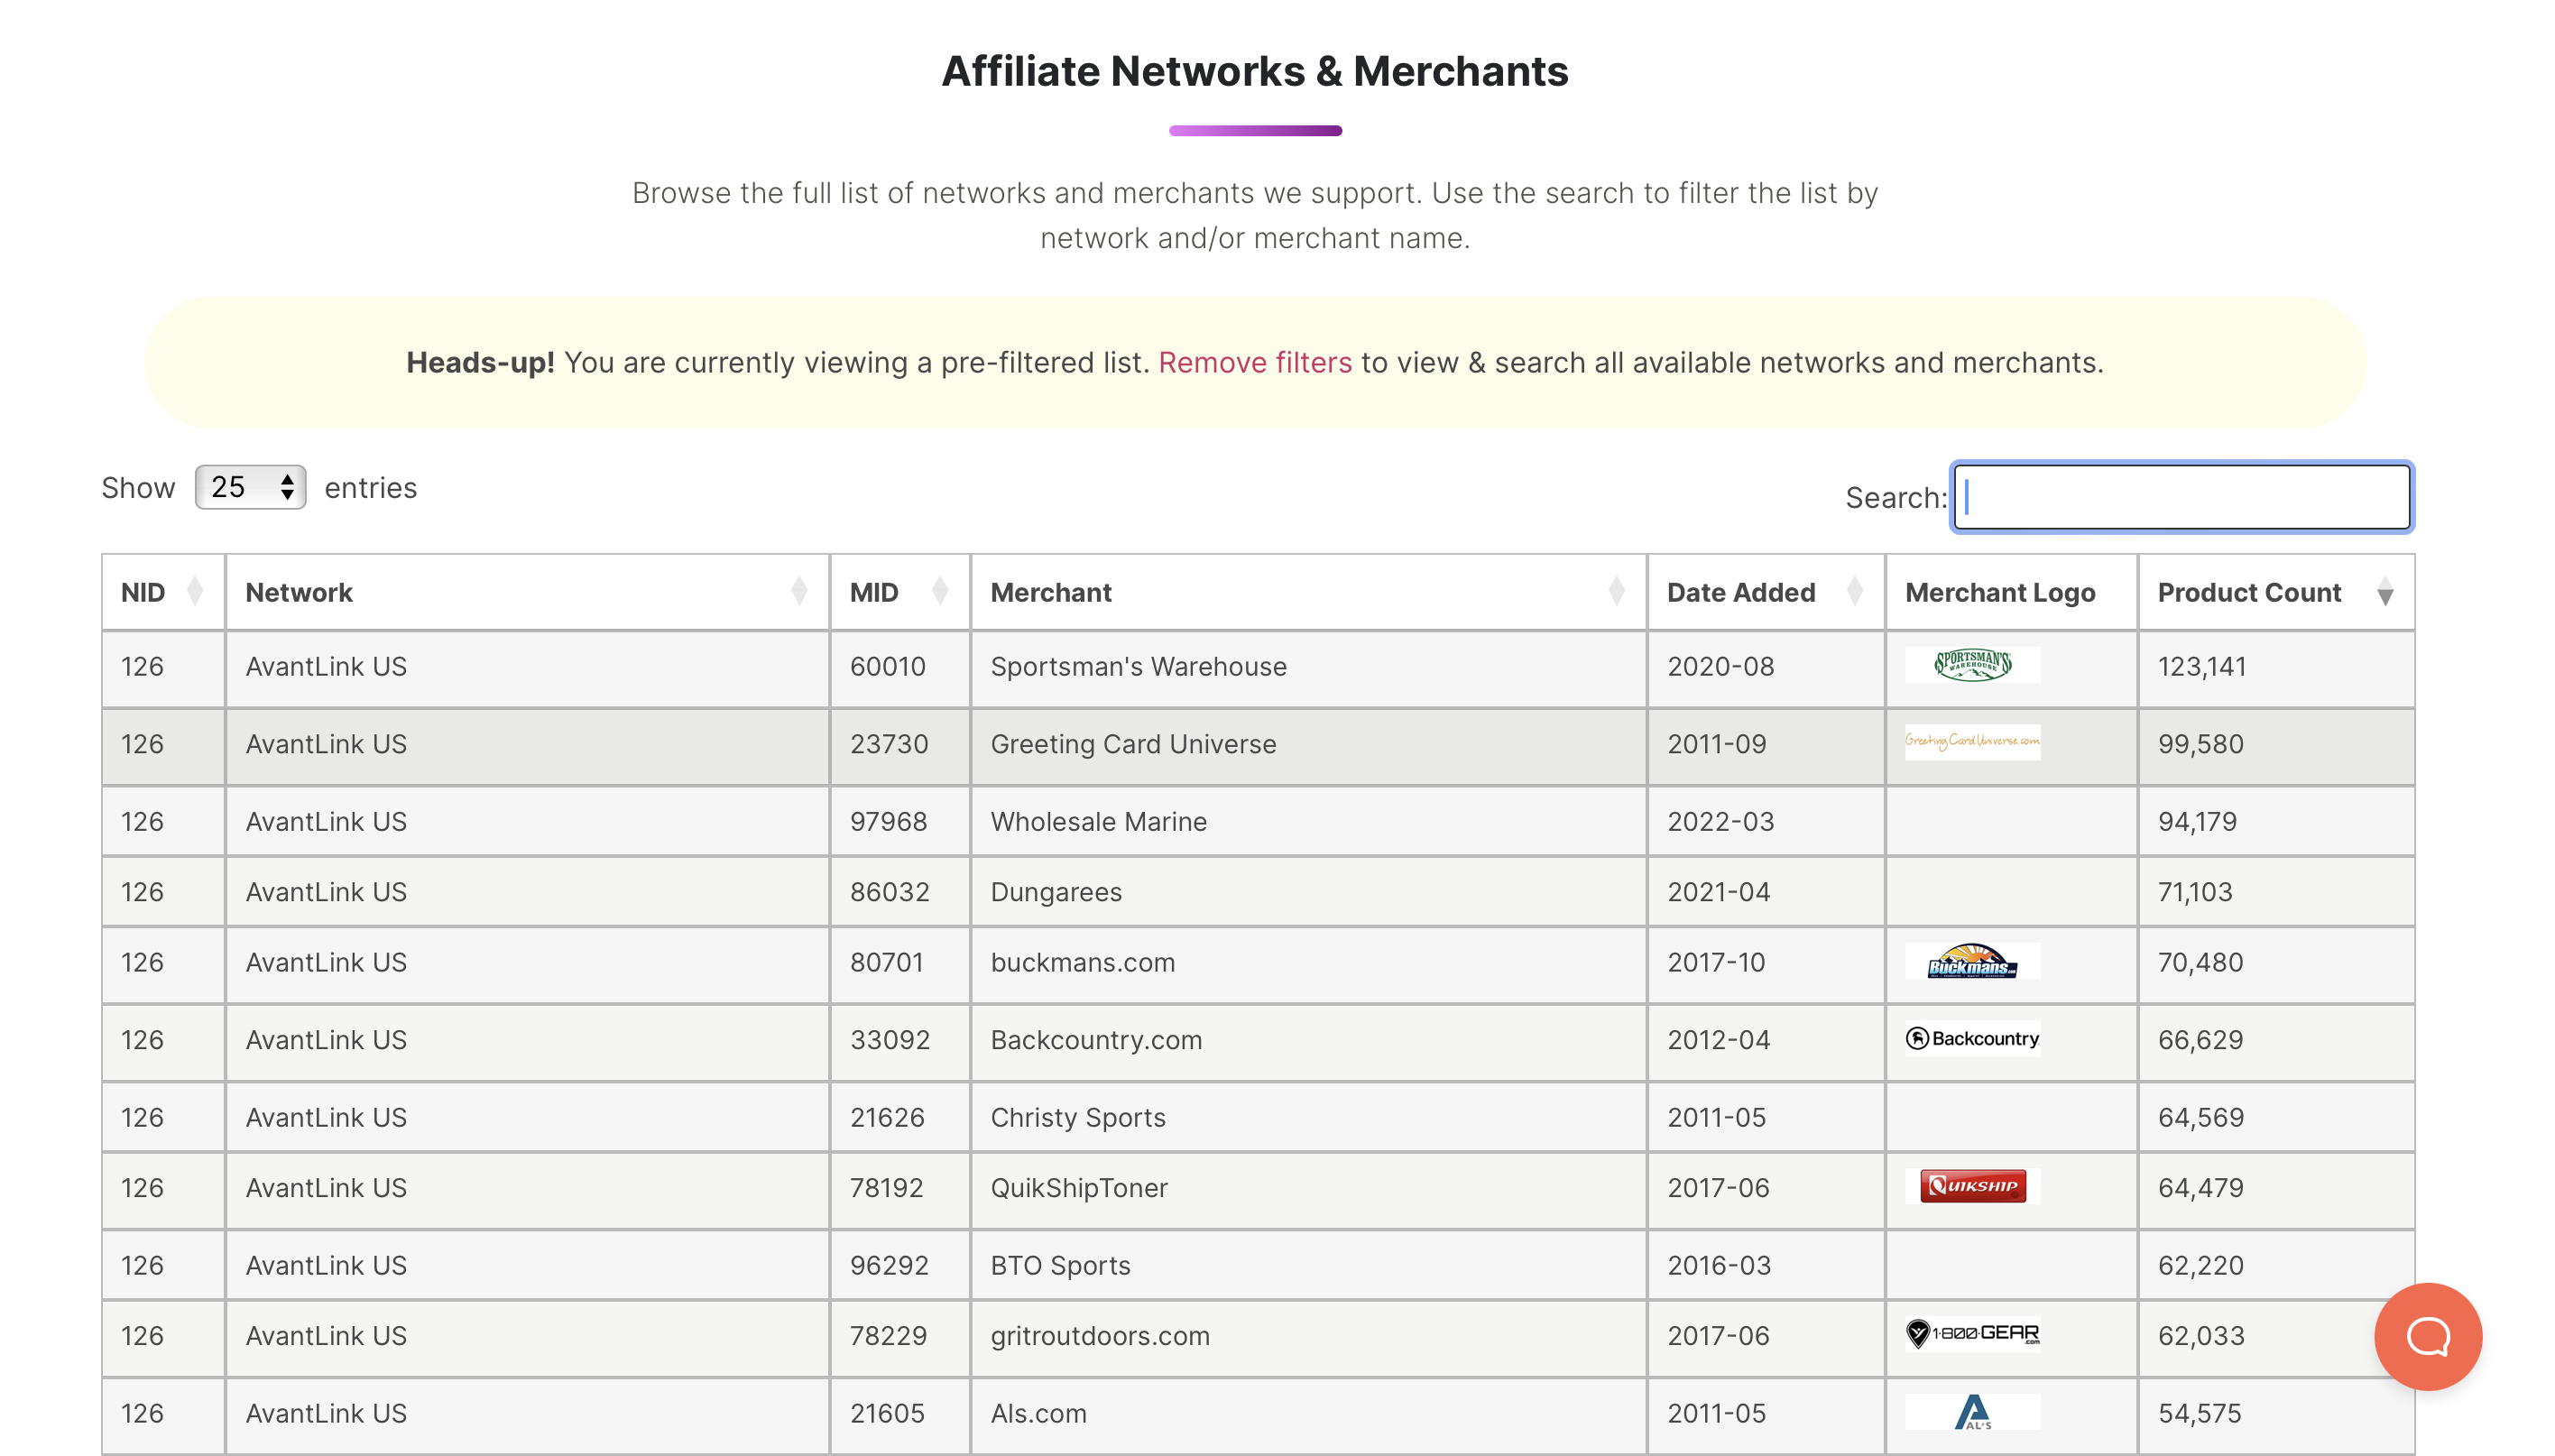Click the Wholesale Marine merchant cell

pyautogui.click(x=1308, y=821)
